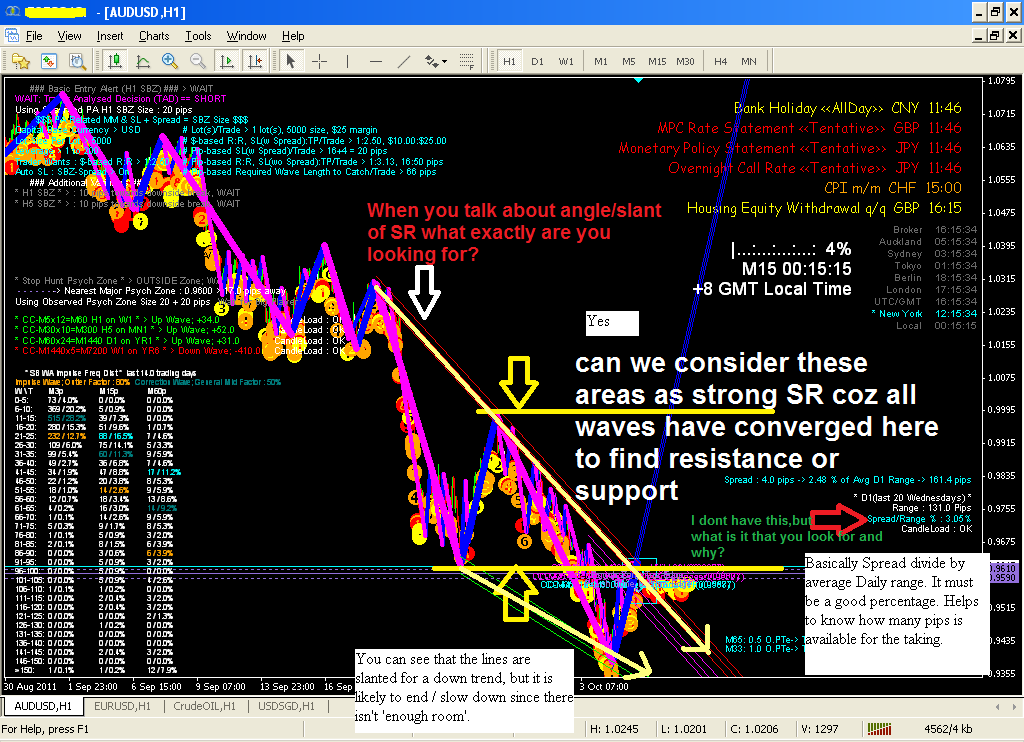This screenshot has height=742, width=1024.
Task: Toggle the pressed H1 timeframe button
Action: pos(511,61)
